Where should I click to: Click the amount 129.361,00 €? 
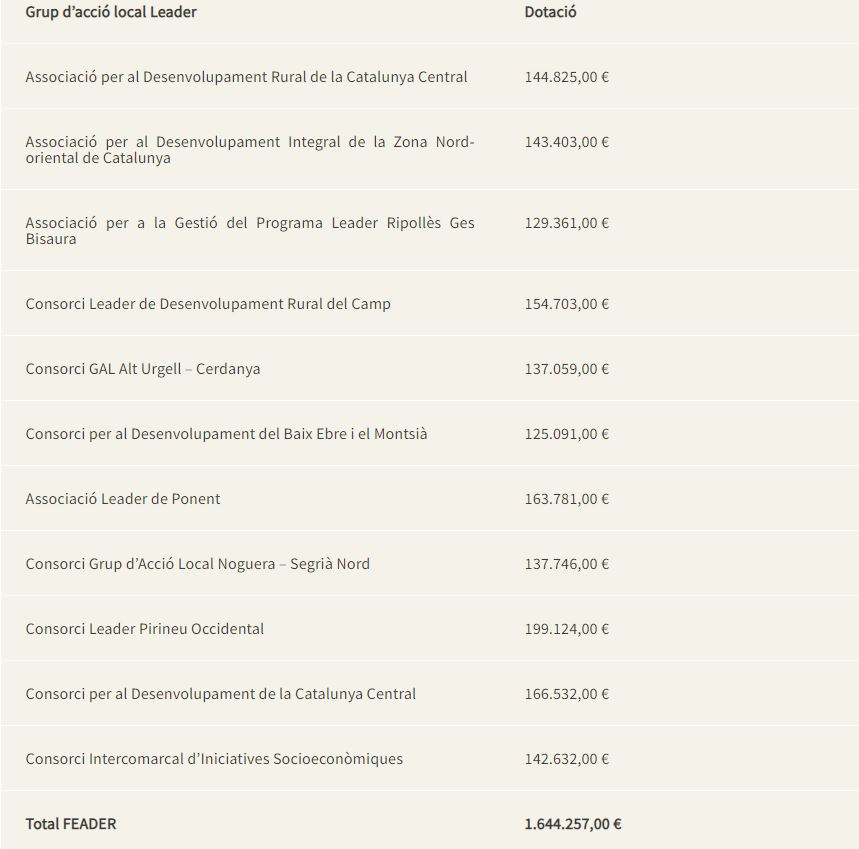(x=566, y=223)
